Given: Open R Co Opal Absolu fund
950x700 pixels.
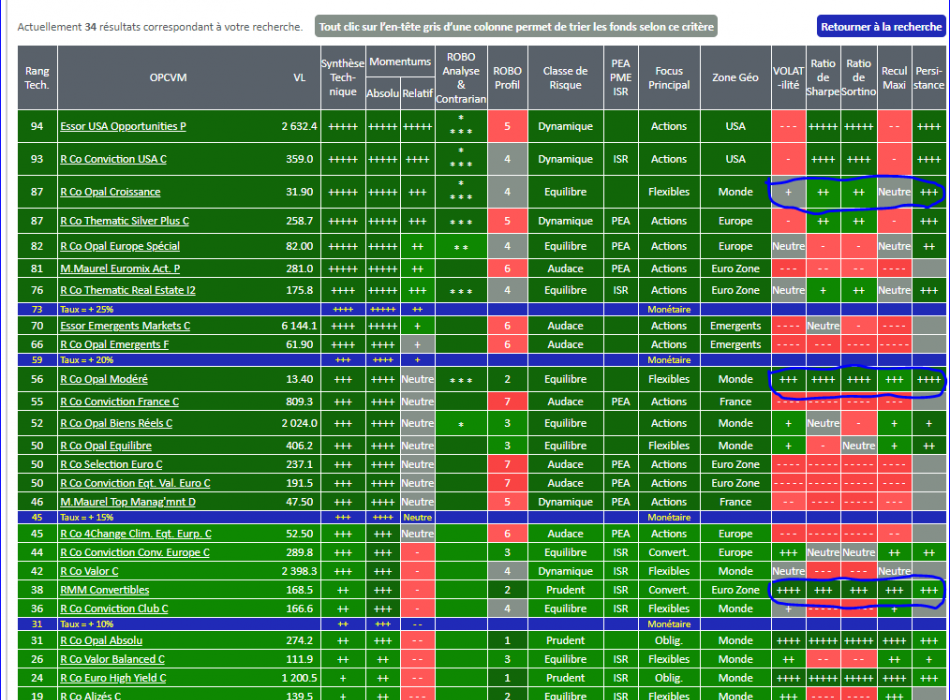Looking at the screenshot, I should (101, 640).
